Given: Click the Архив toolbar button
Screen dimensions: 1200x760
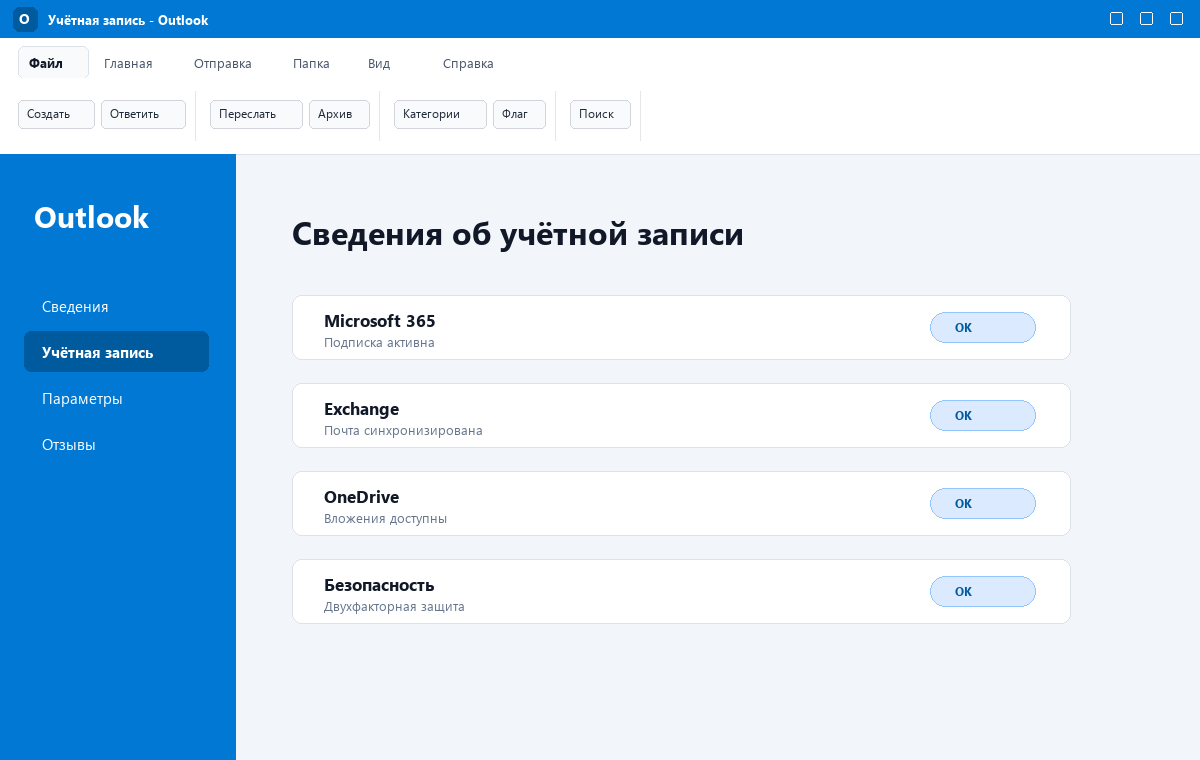Looking at the screenshot, I should click(x=339, y=114).
